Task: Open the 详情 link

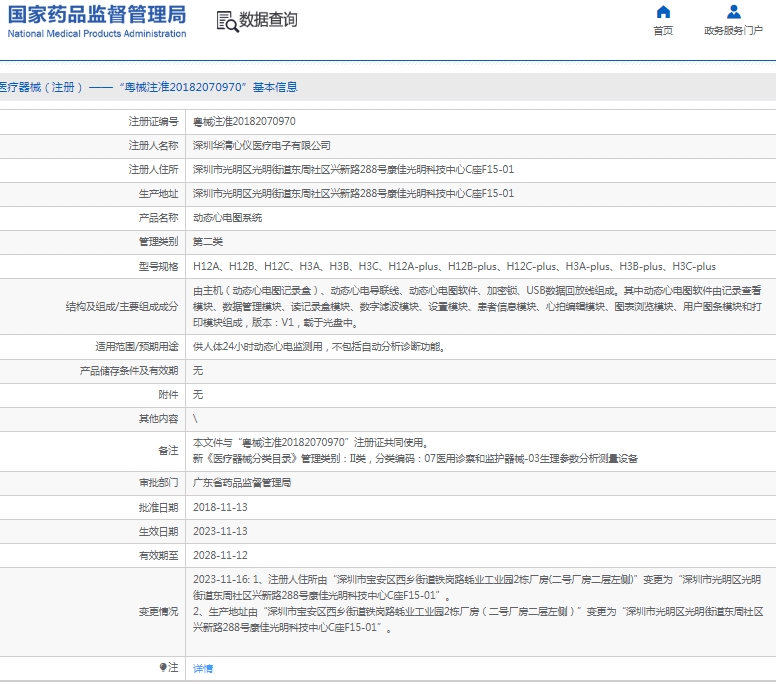Action: click(x=203, y=668)
